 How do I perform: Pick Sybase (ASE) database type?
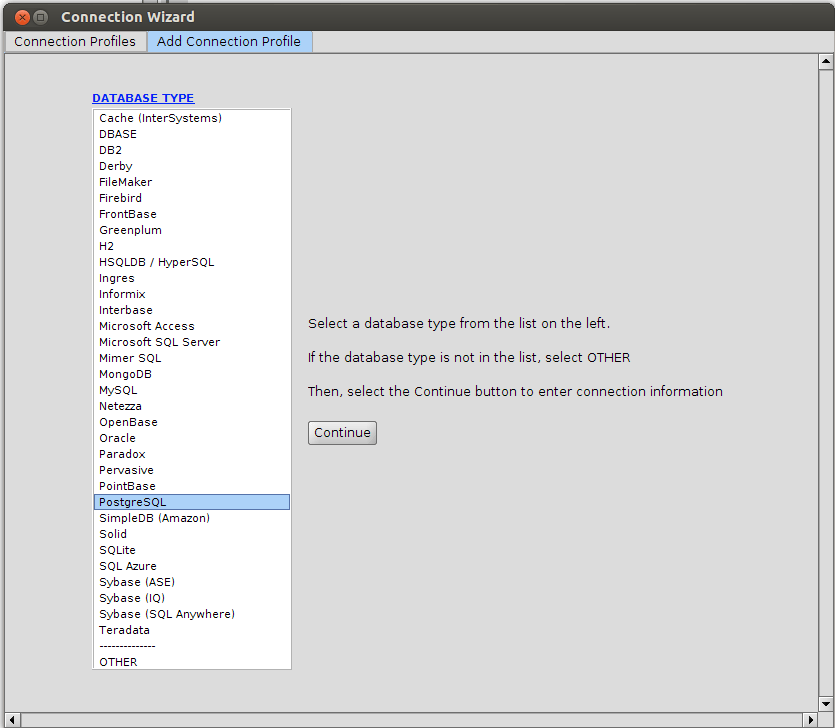coord(137,582)
